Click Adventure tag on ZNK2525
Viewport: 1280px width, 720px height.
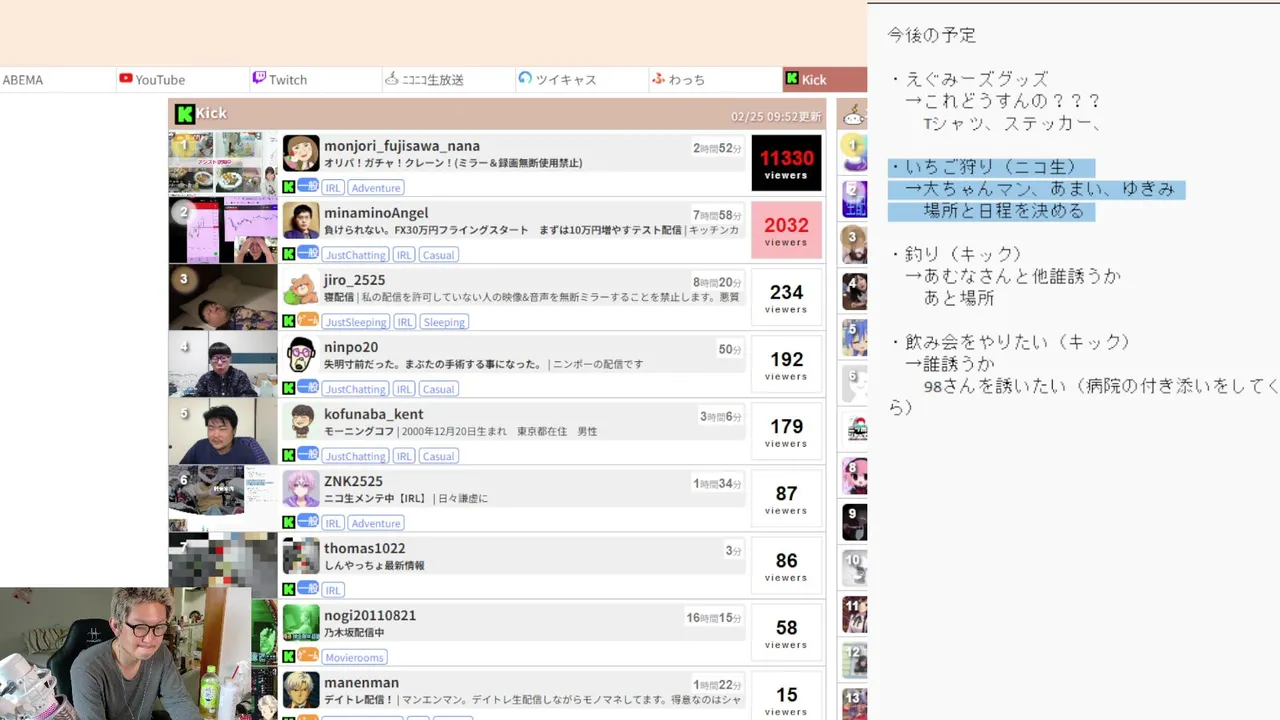point(376,523)
